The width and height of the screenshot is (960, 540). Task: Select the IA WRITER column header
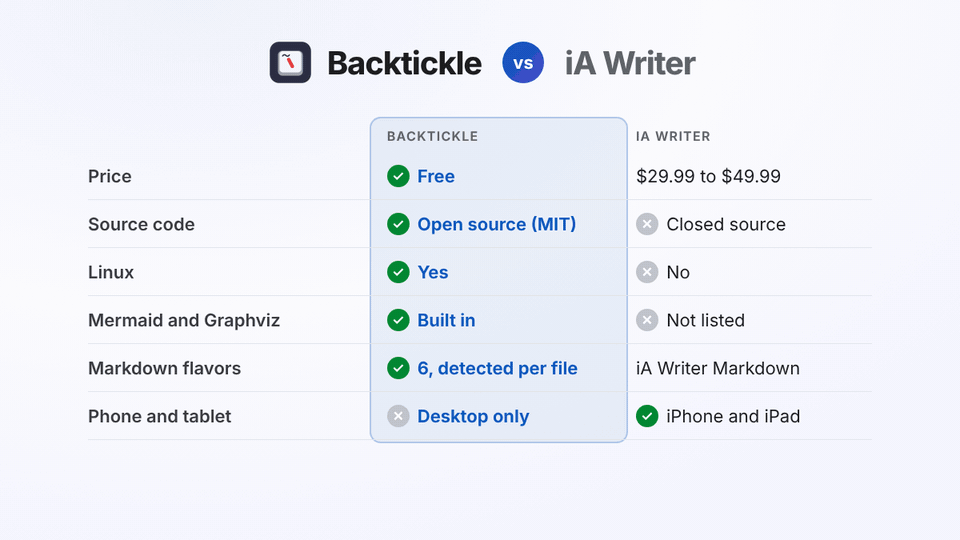(673, 137)
